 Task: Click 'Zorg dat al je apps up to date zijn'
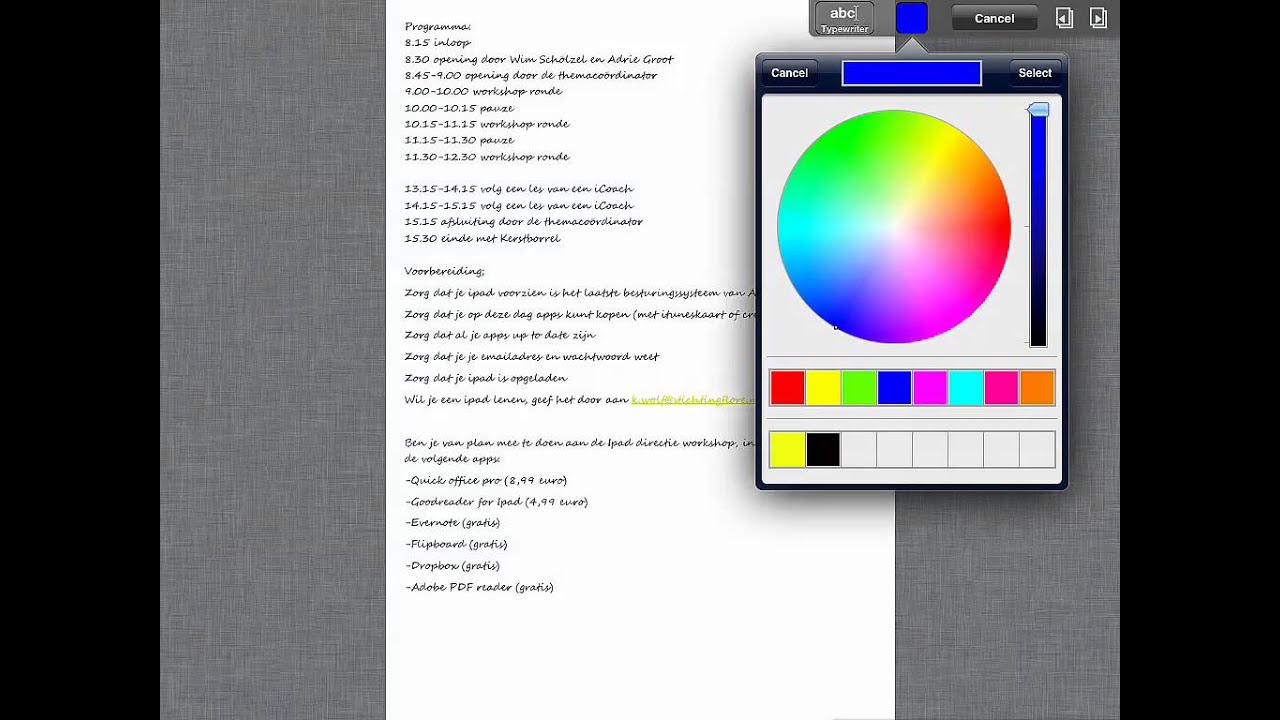[x=499, y=335]
